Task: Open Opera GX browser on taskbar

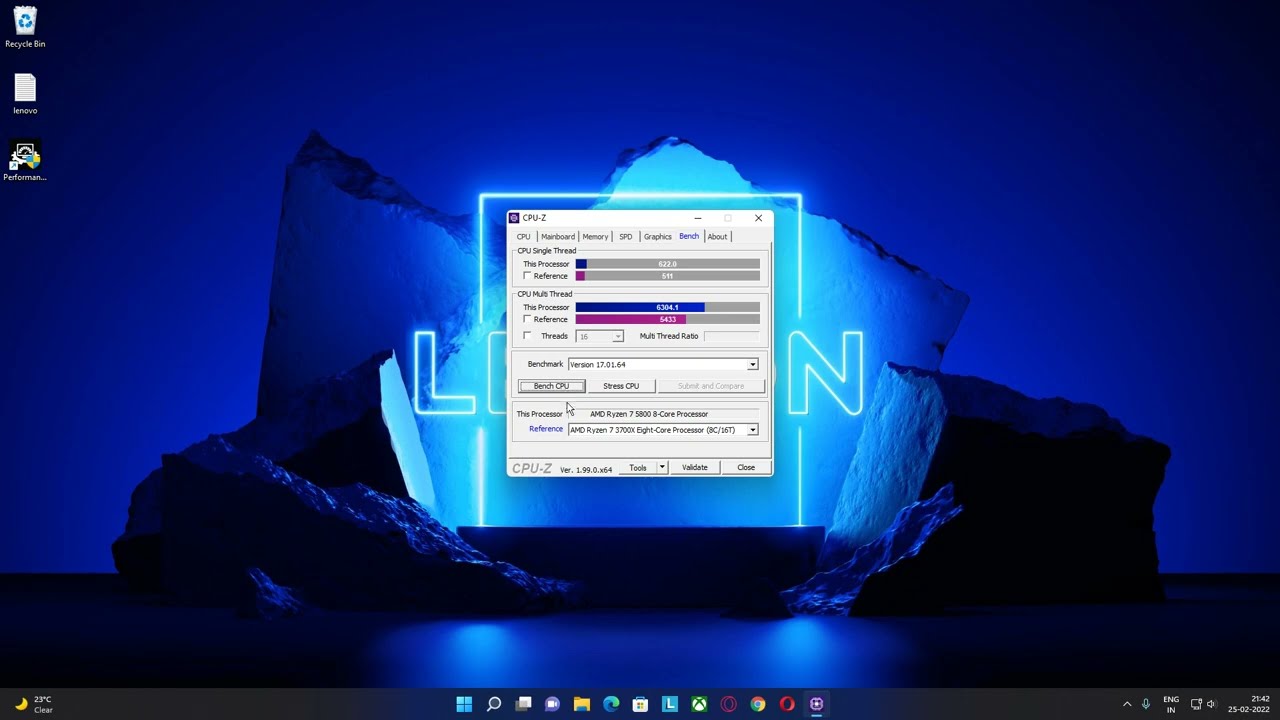Action: (728, 704)
